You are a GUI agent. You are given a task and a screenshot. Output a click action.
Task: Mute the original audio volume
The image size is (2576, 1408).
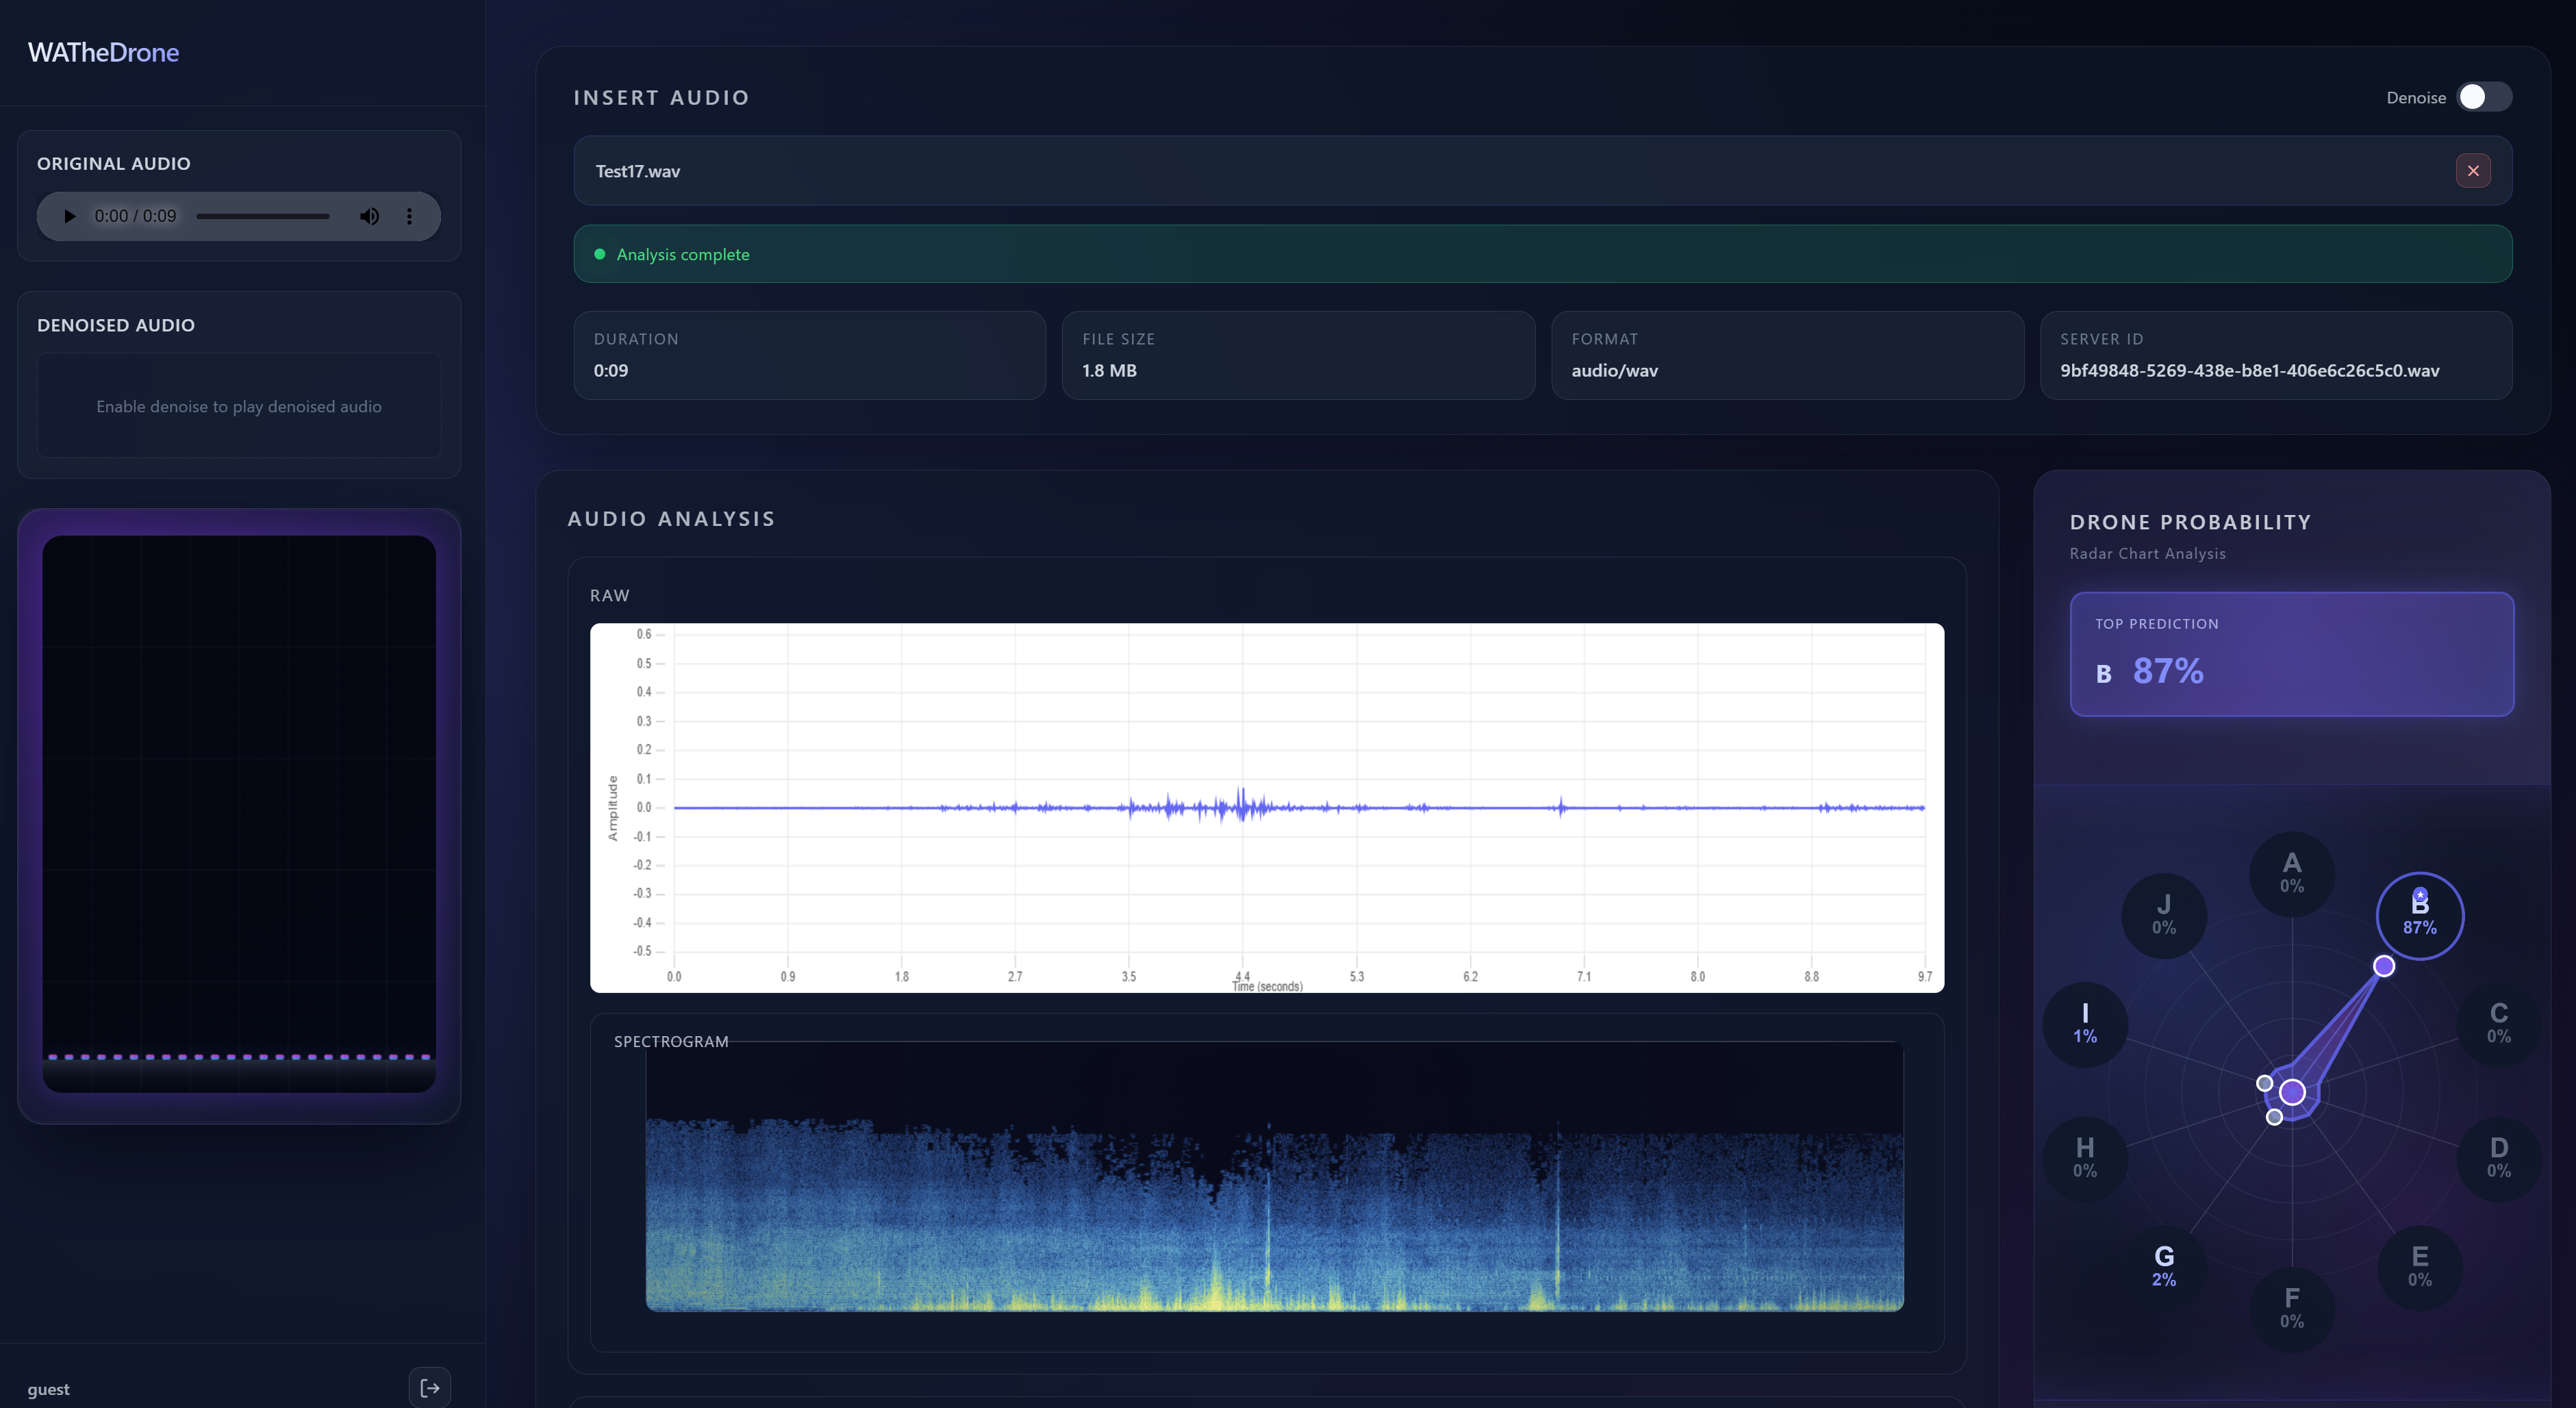pyautogui.click(x=369, y=216)
